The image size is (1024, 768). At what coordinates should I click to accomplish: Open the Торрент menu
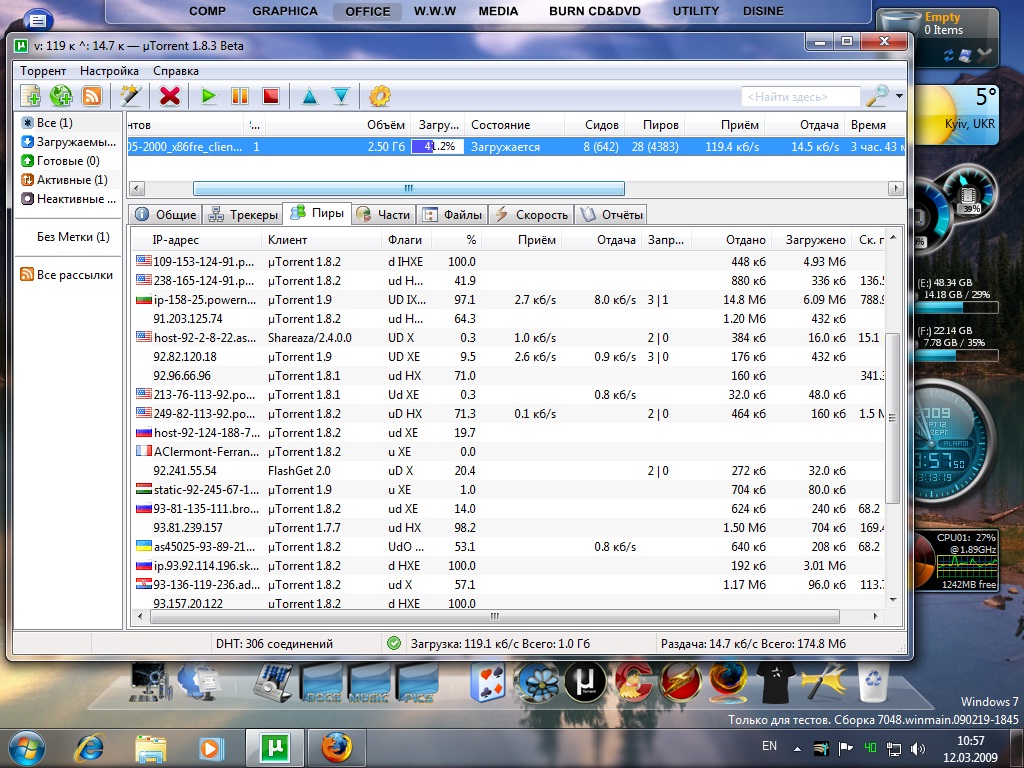pos(43,71)
